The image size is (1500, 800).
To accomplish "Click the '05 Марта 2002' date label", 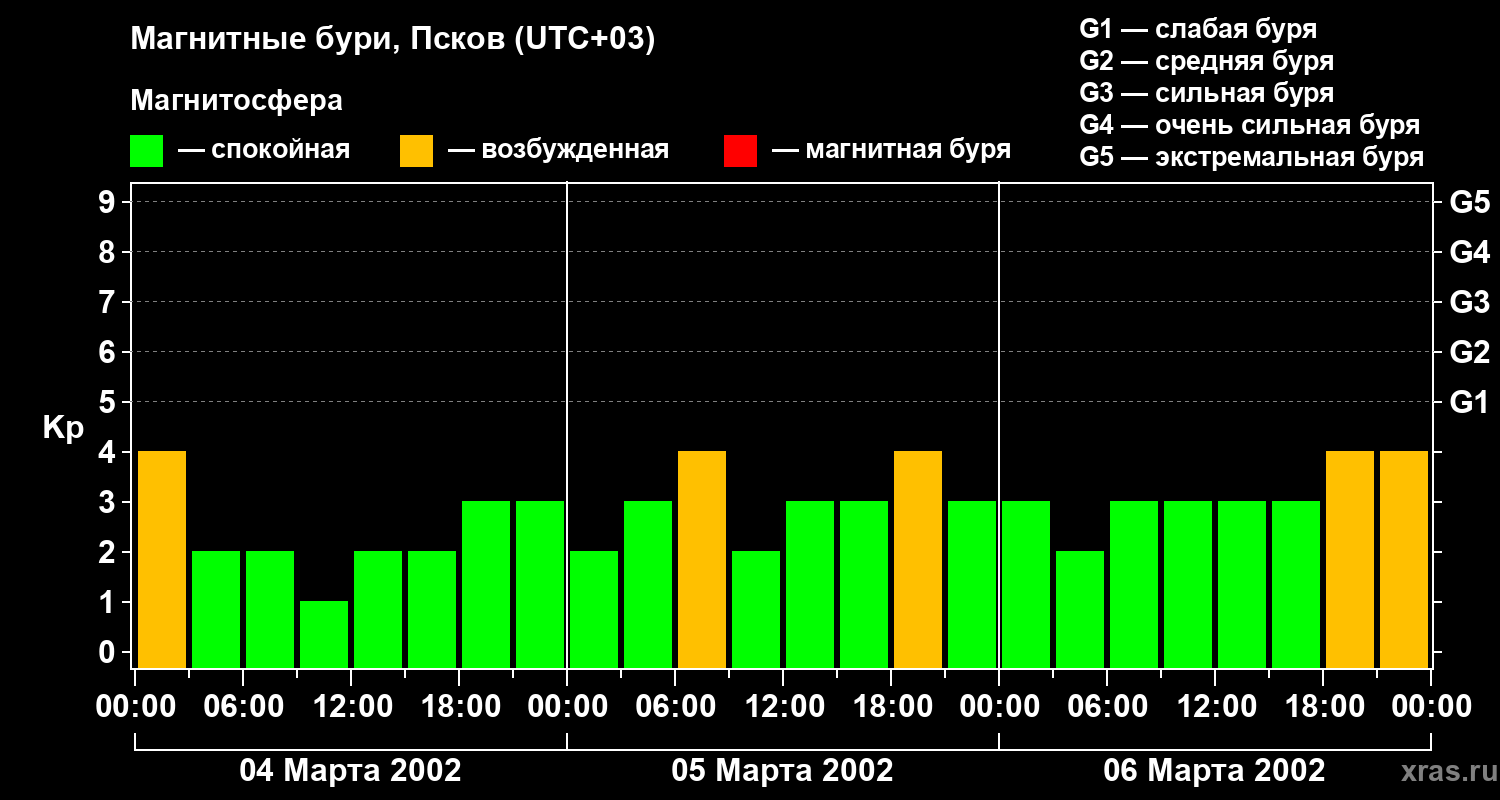I will point(783,770).
